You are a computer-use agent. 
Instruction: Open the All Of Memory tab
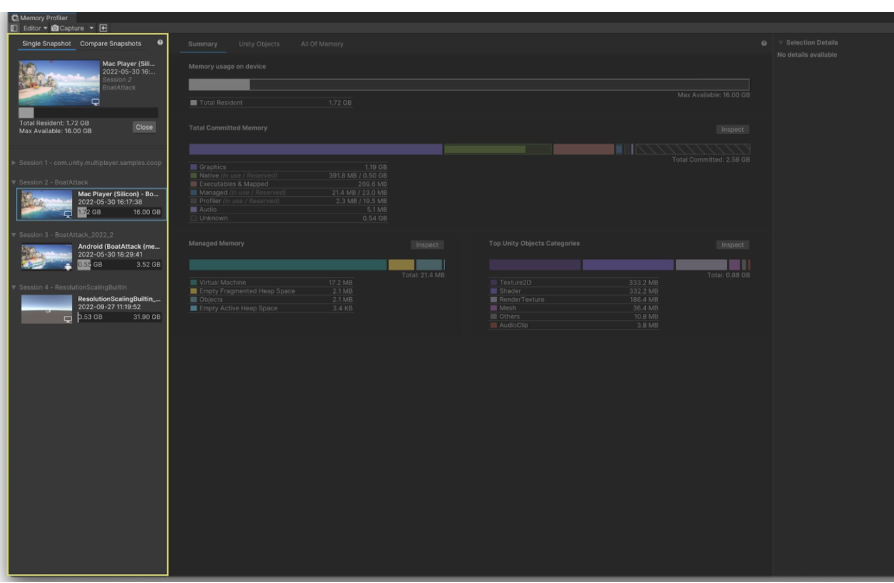322,44
